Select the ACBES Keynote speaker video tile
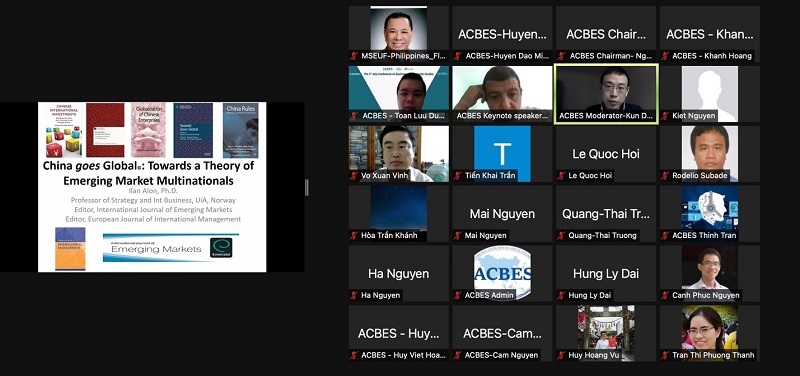Viewport: 800px width, 376px height. point(503,93)
